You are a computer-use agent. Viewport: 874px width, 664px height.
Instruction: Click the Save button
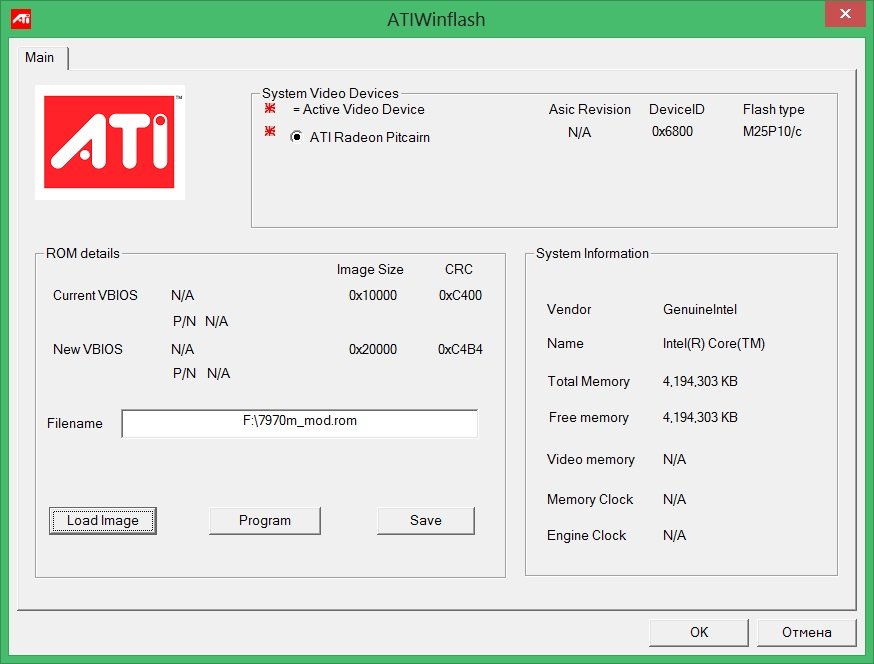point(426,521)
